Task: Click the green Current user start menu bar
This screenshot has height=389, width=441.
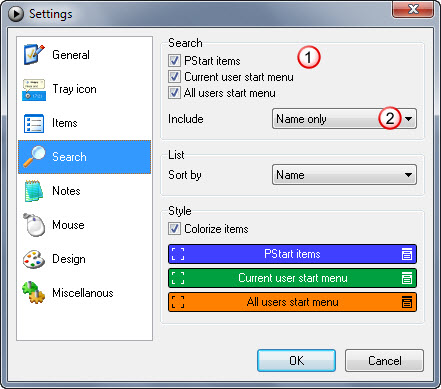Action: click(x=292, y=278)
